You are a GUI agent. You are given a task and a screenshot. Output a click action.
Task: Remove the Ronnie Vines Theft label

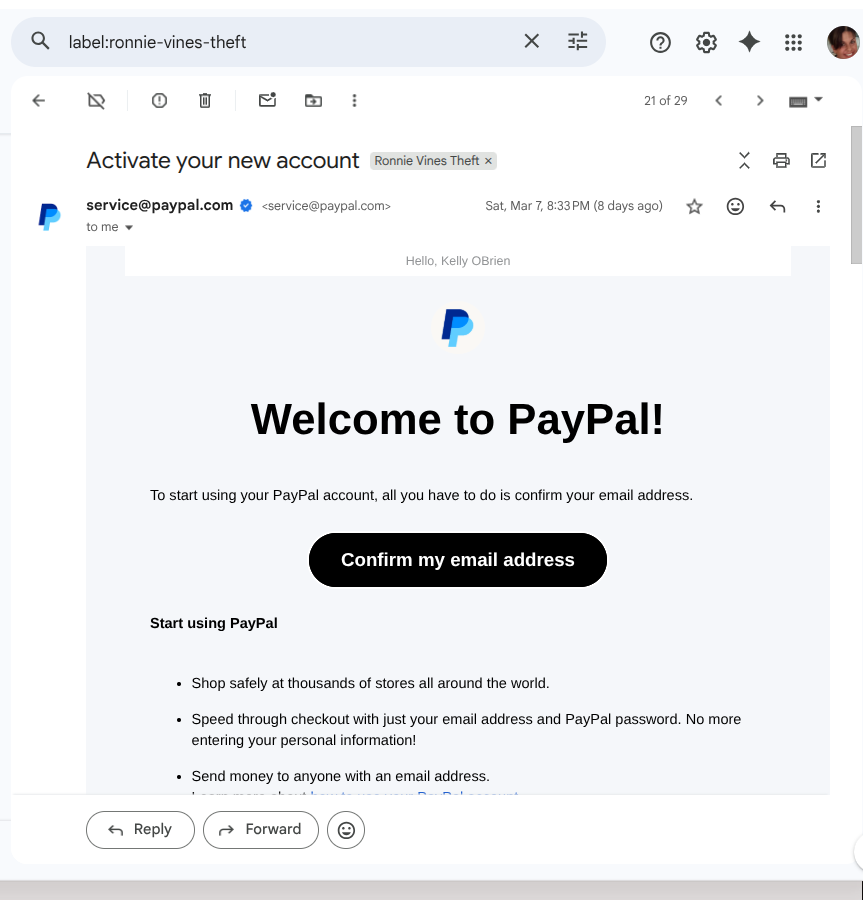[488, 161]
